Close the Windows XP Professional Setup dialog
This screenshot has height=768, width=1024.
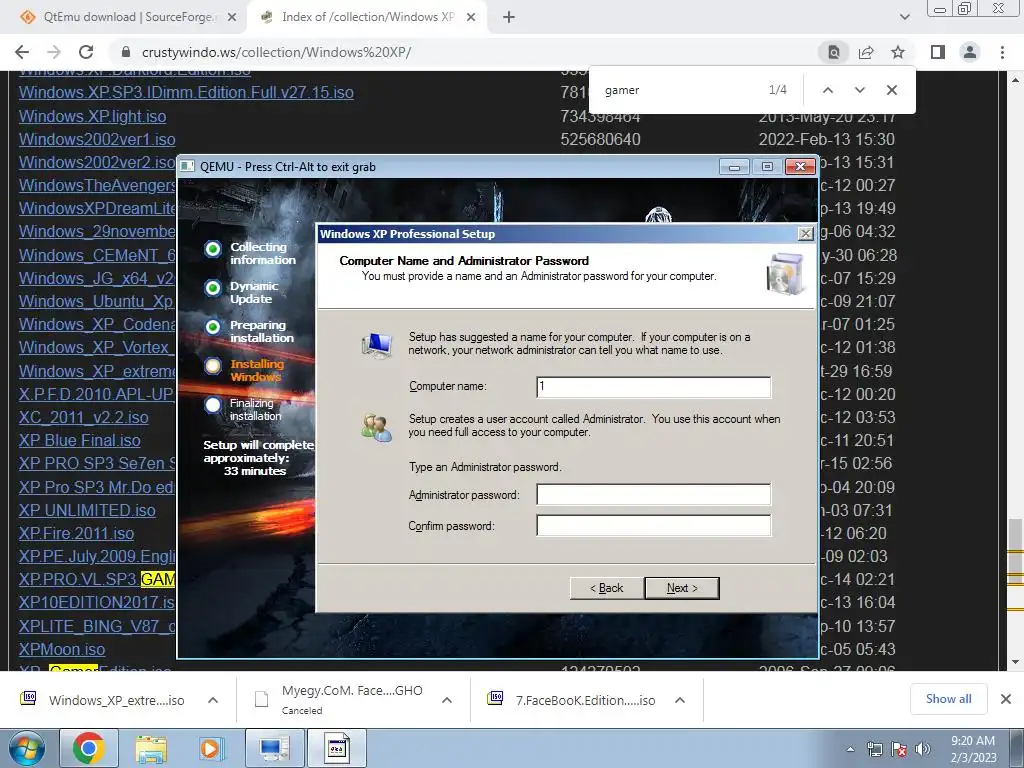click(806, 233)
